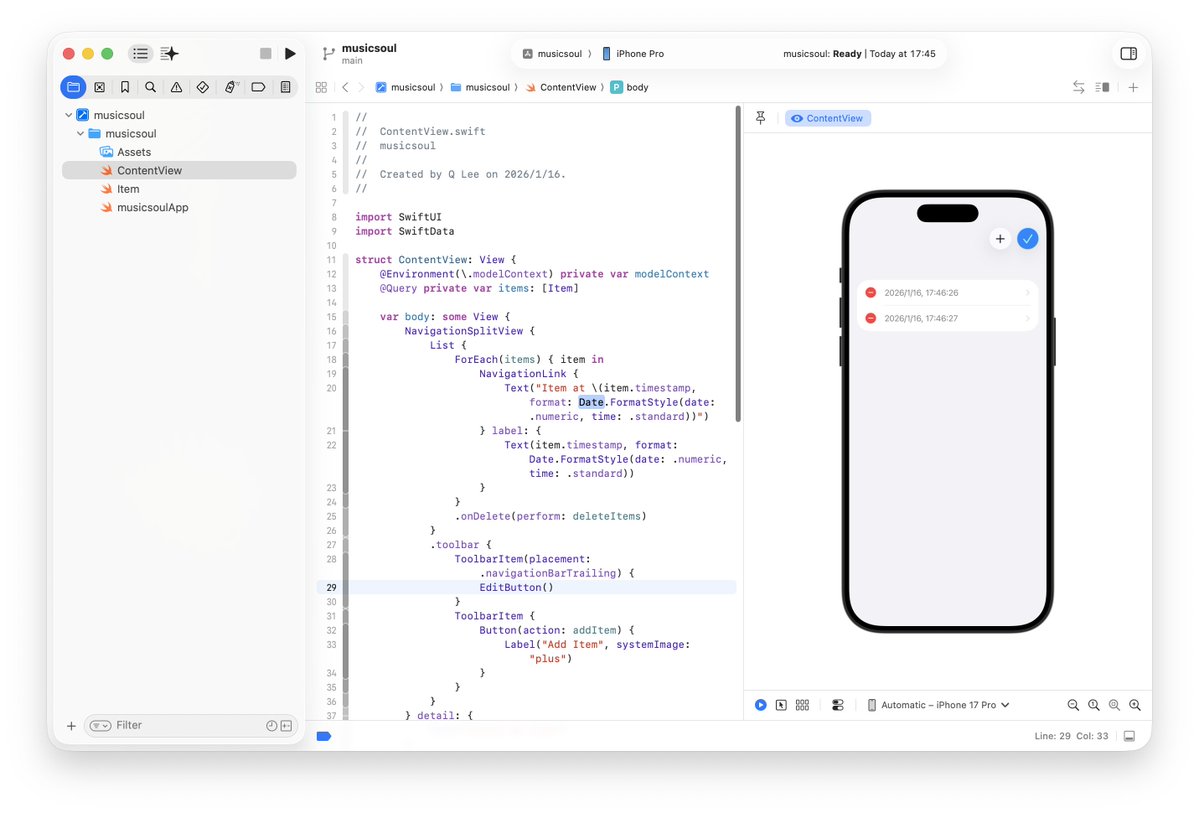The height and width of the screenshot is (813, 1199).
Task: Tap the plus button in the iPhone preview
Action: [x=999, y=239]
